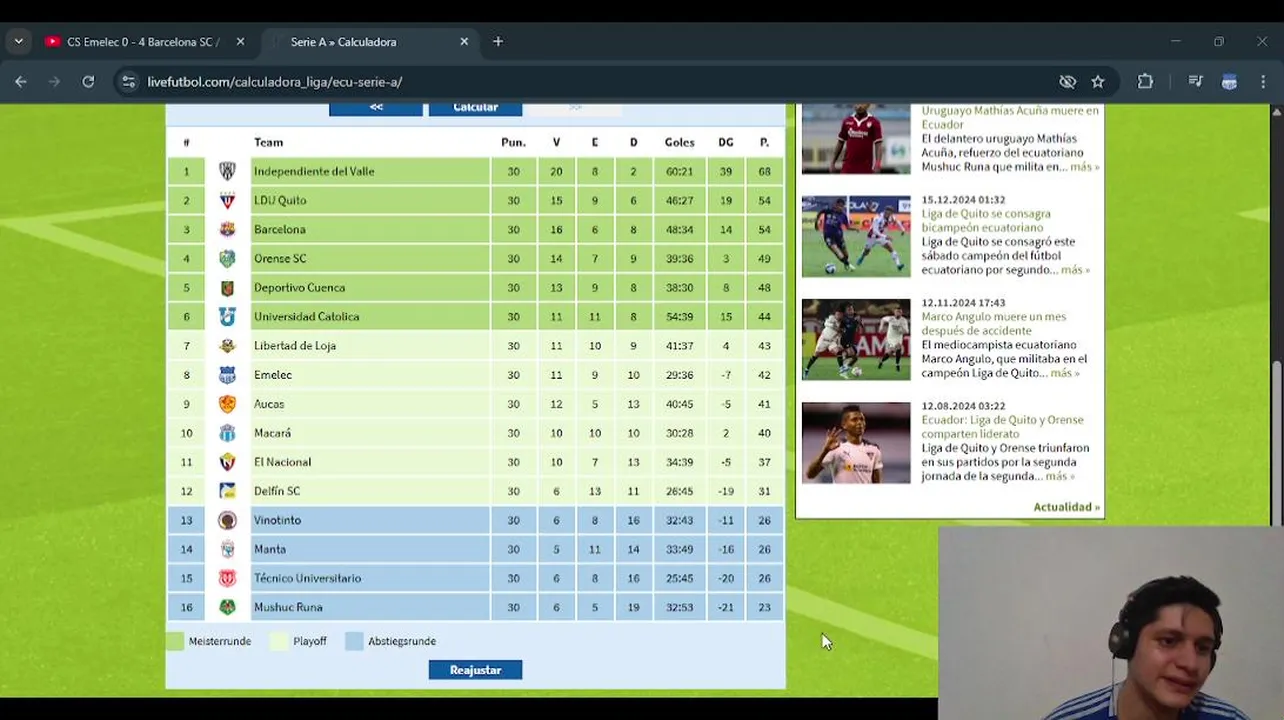Click the Aucas crest icon
1284x720 pixels.
227,404
